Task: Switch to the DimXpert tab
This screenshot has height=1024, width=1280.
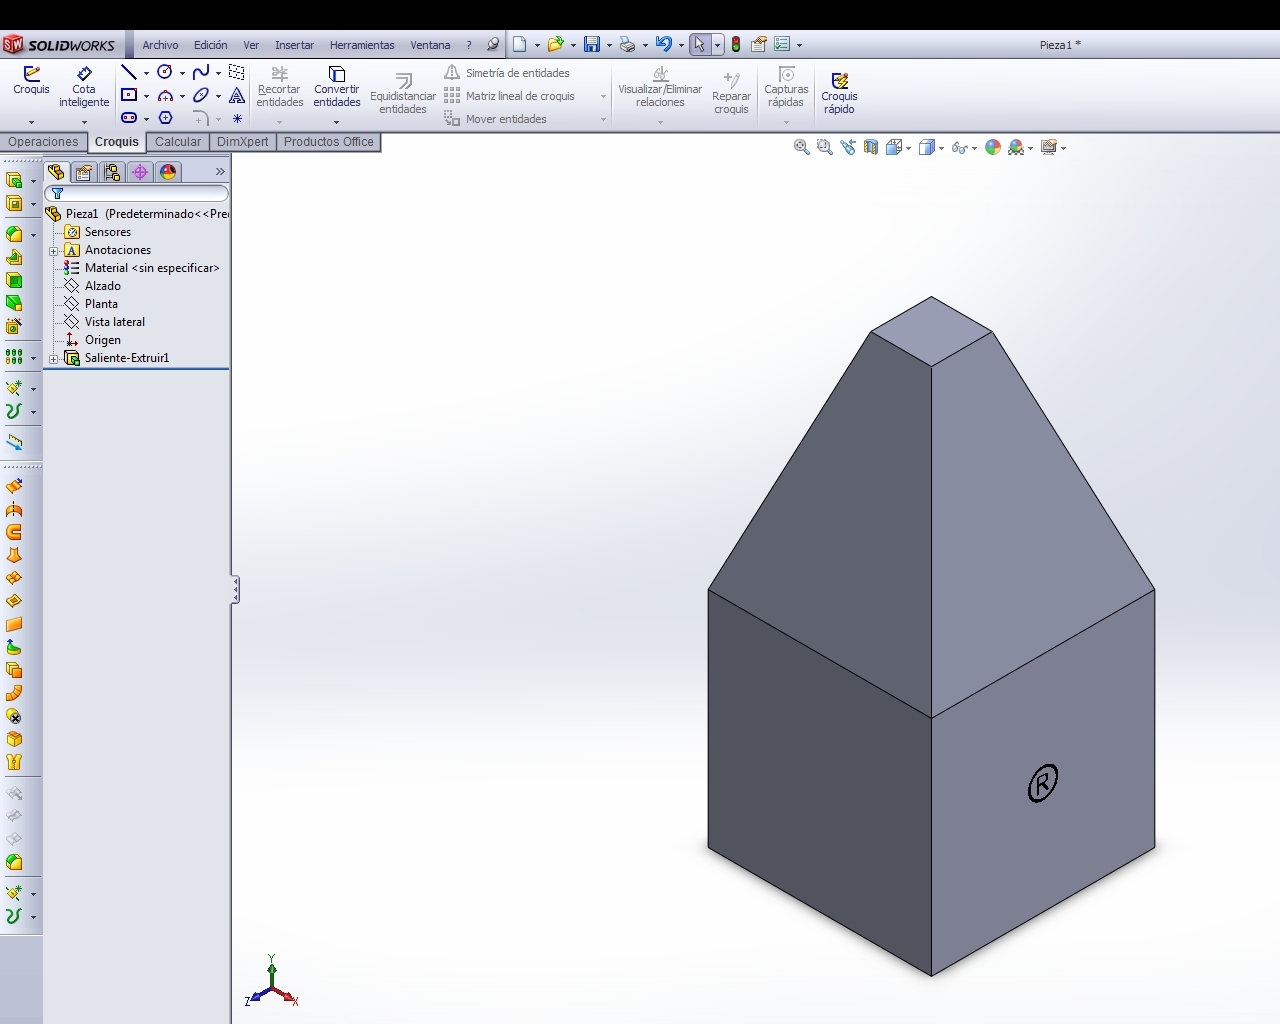Action: (242, 142)
